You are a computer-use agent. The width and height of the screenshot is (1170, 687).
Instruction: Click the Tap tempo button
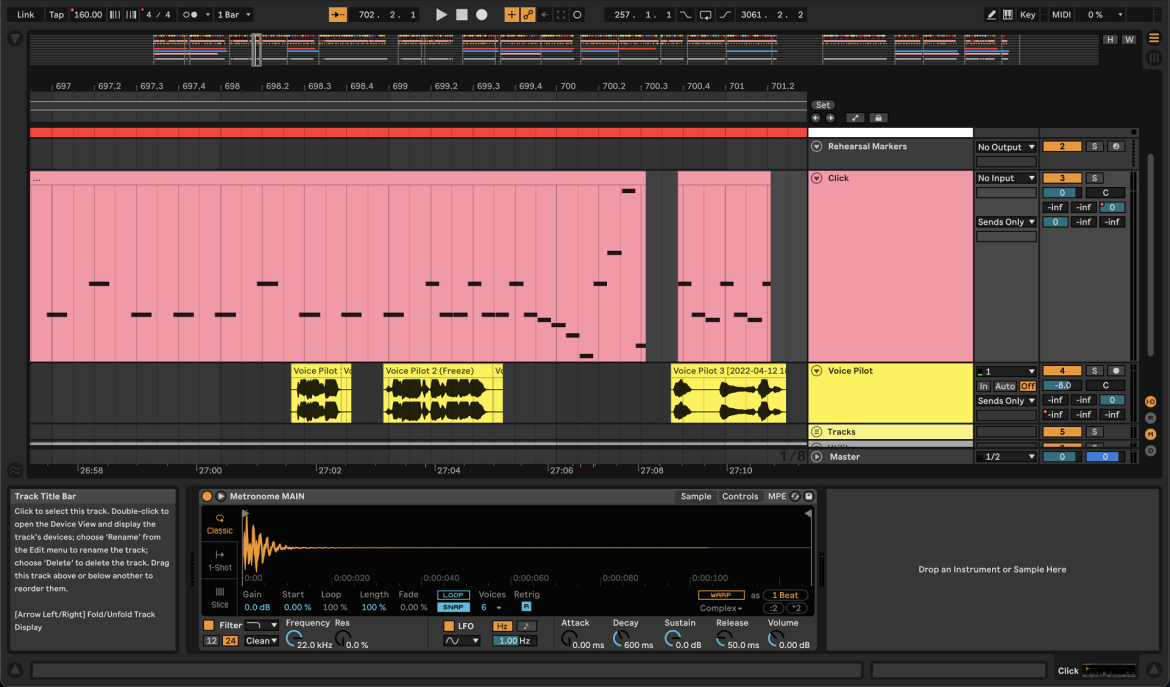56,14
